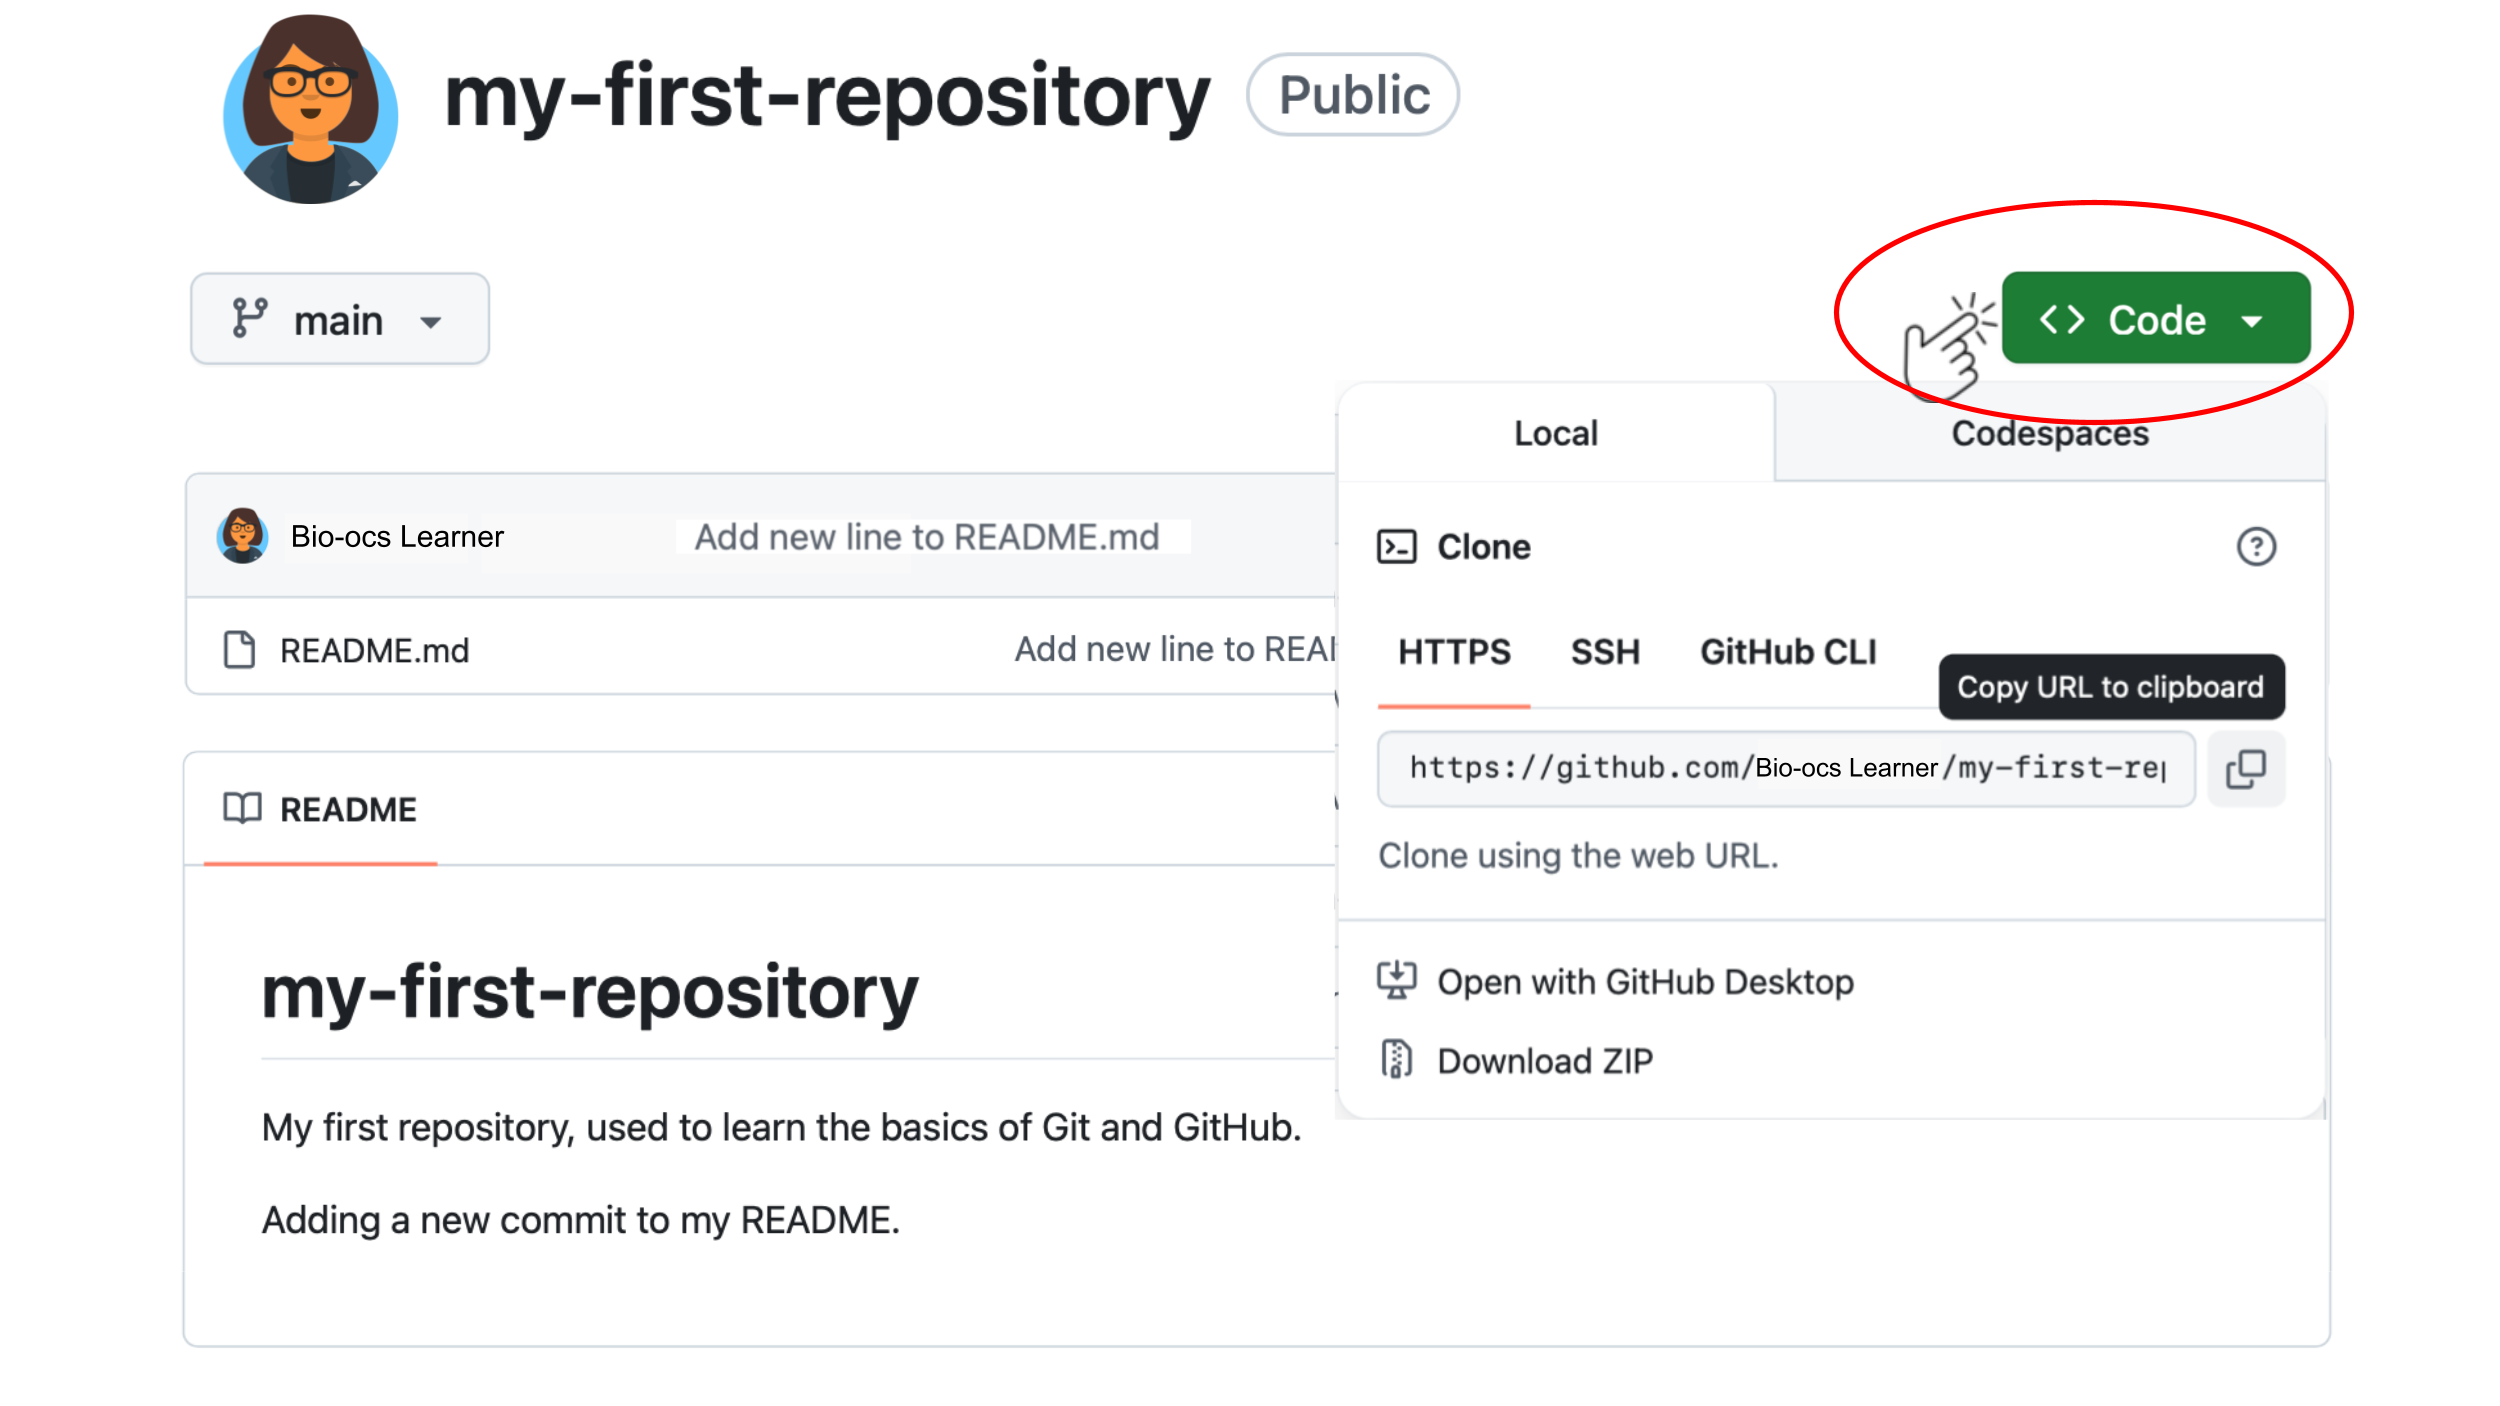Click Download ZIP option
The width and height of the screenshot is (2500, 1406).
point(1545,1061)
